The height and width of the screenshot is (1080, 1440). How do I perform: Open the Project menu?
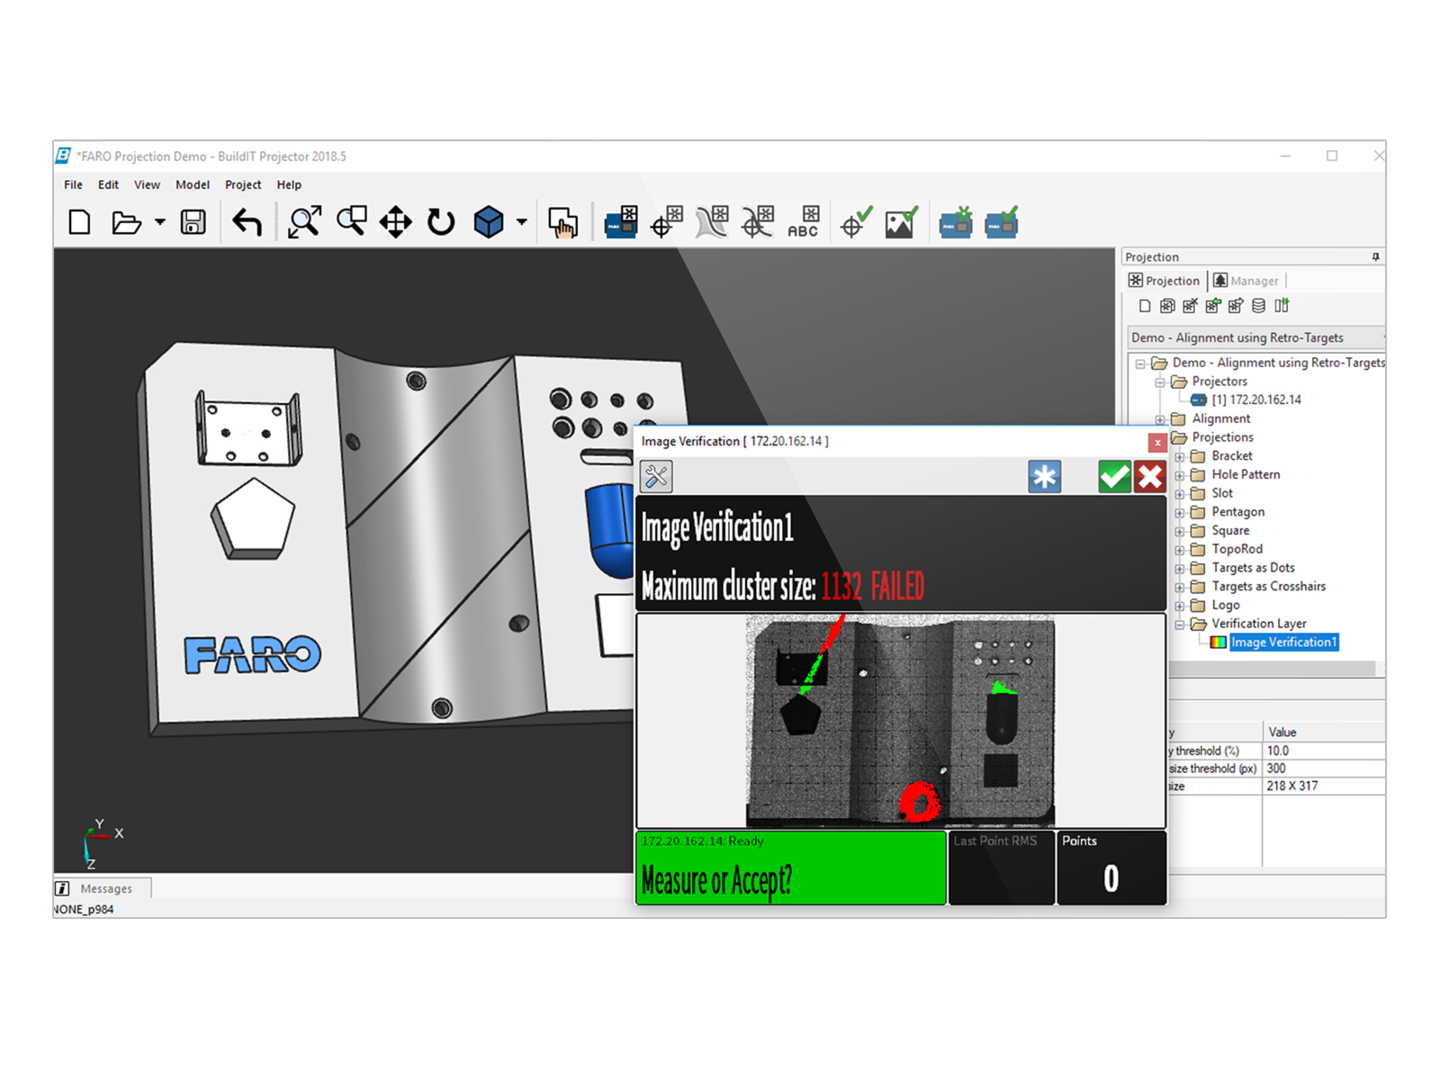click(243, 185)
